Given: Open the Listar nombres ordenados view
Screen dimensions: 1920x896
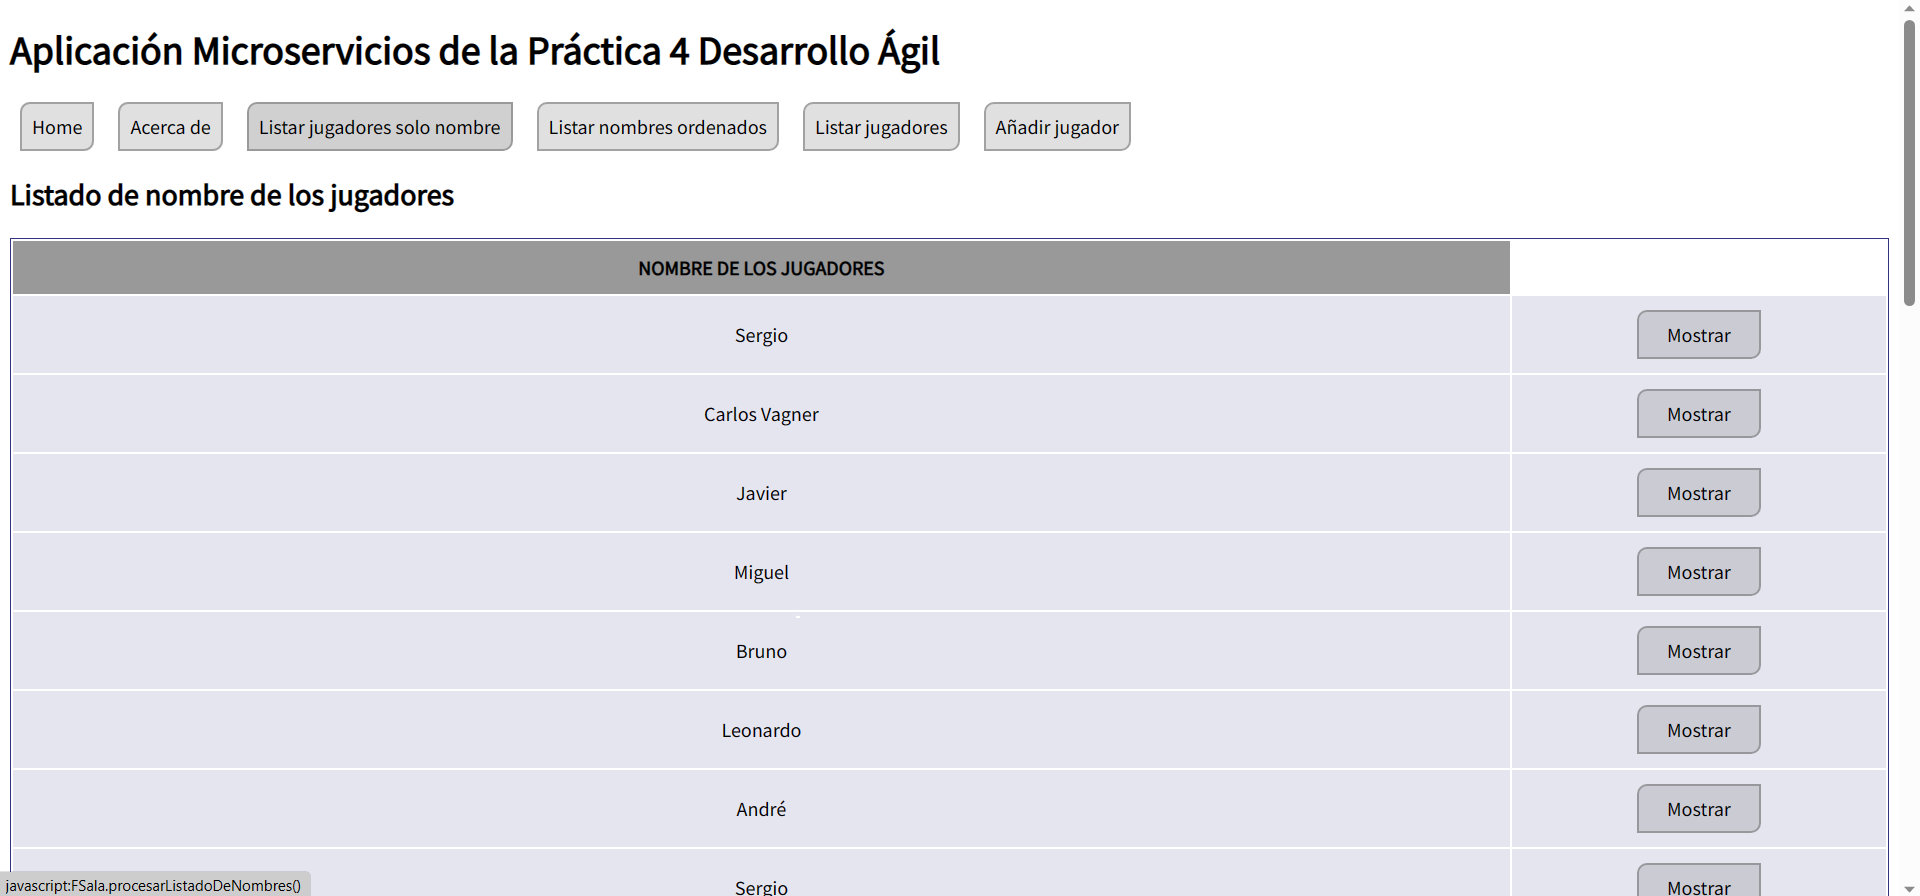Looking at the screenshot, I should 657,126.
